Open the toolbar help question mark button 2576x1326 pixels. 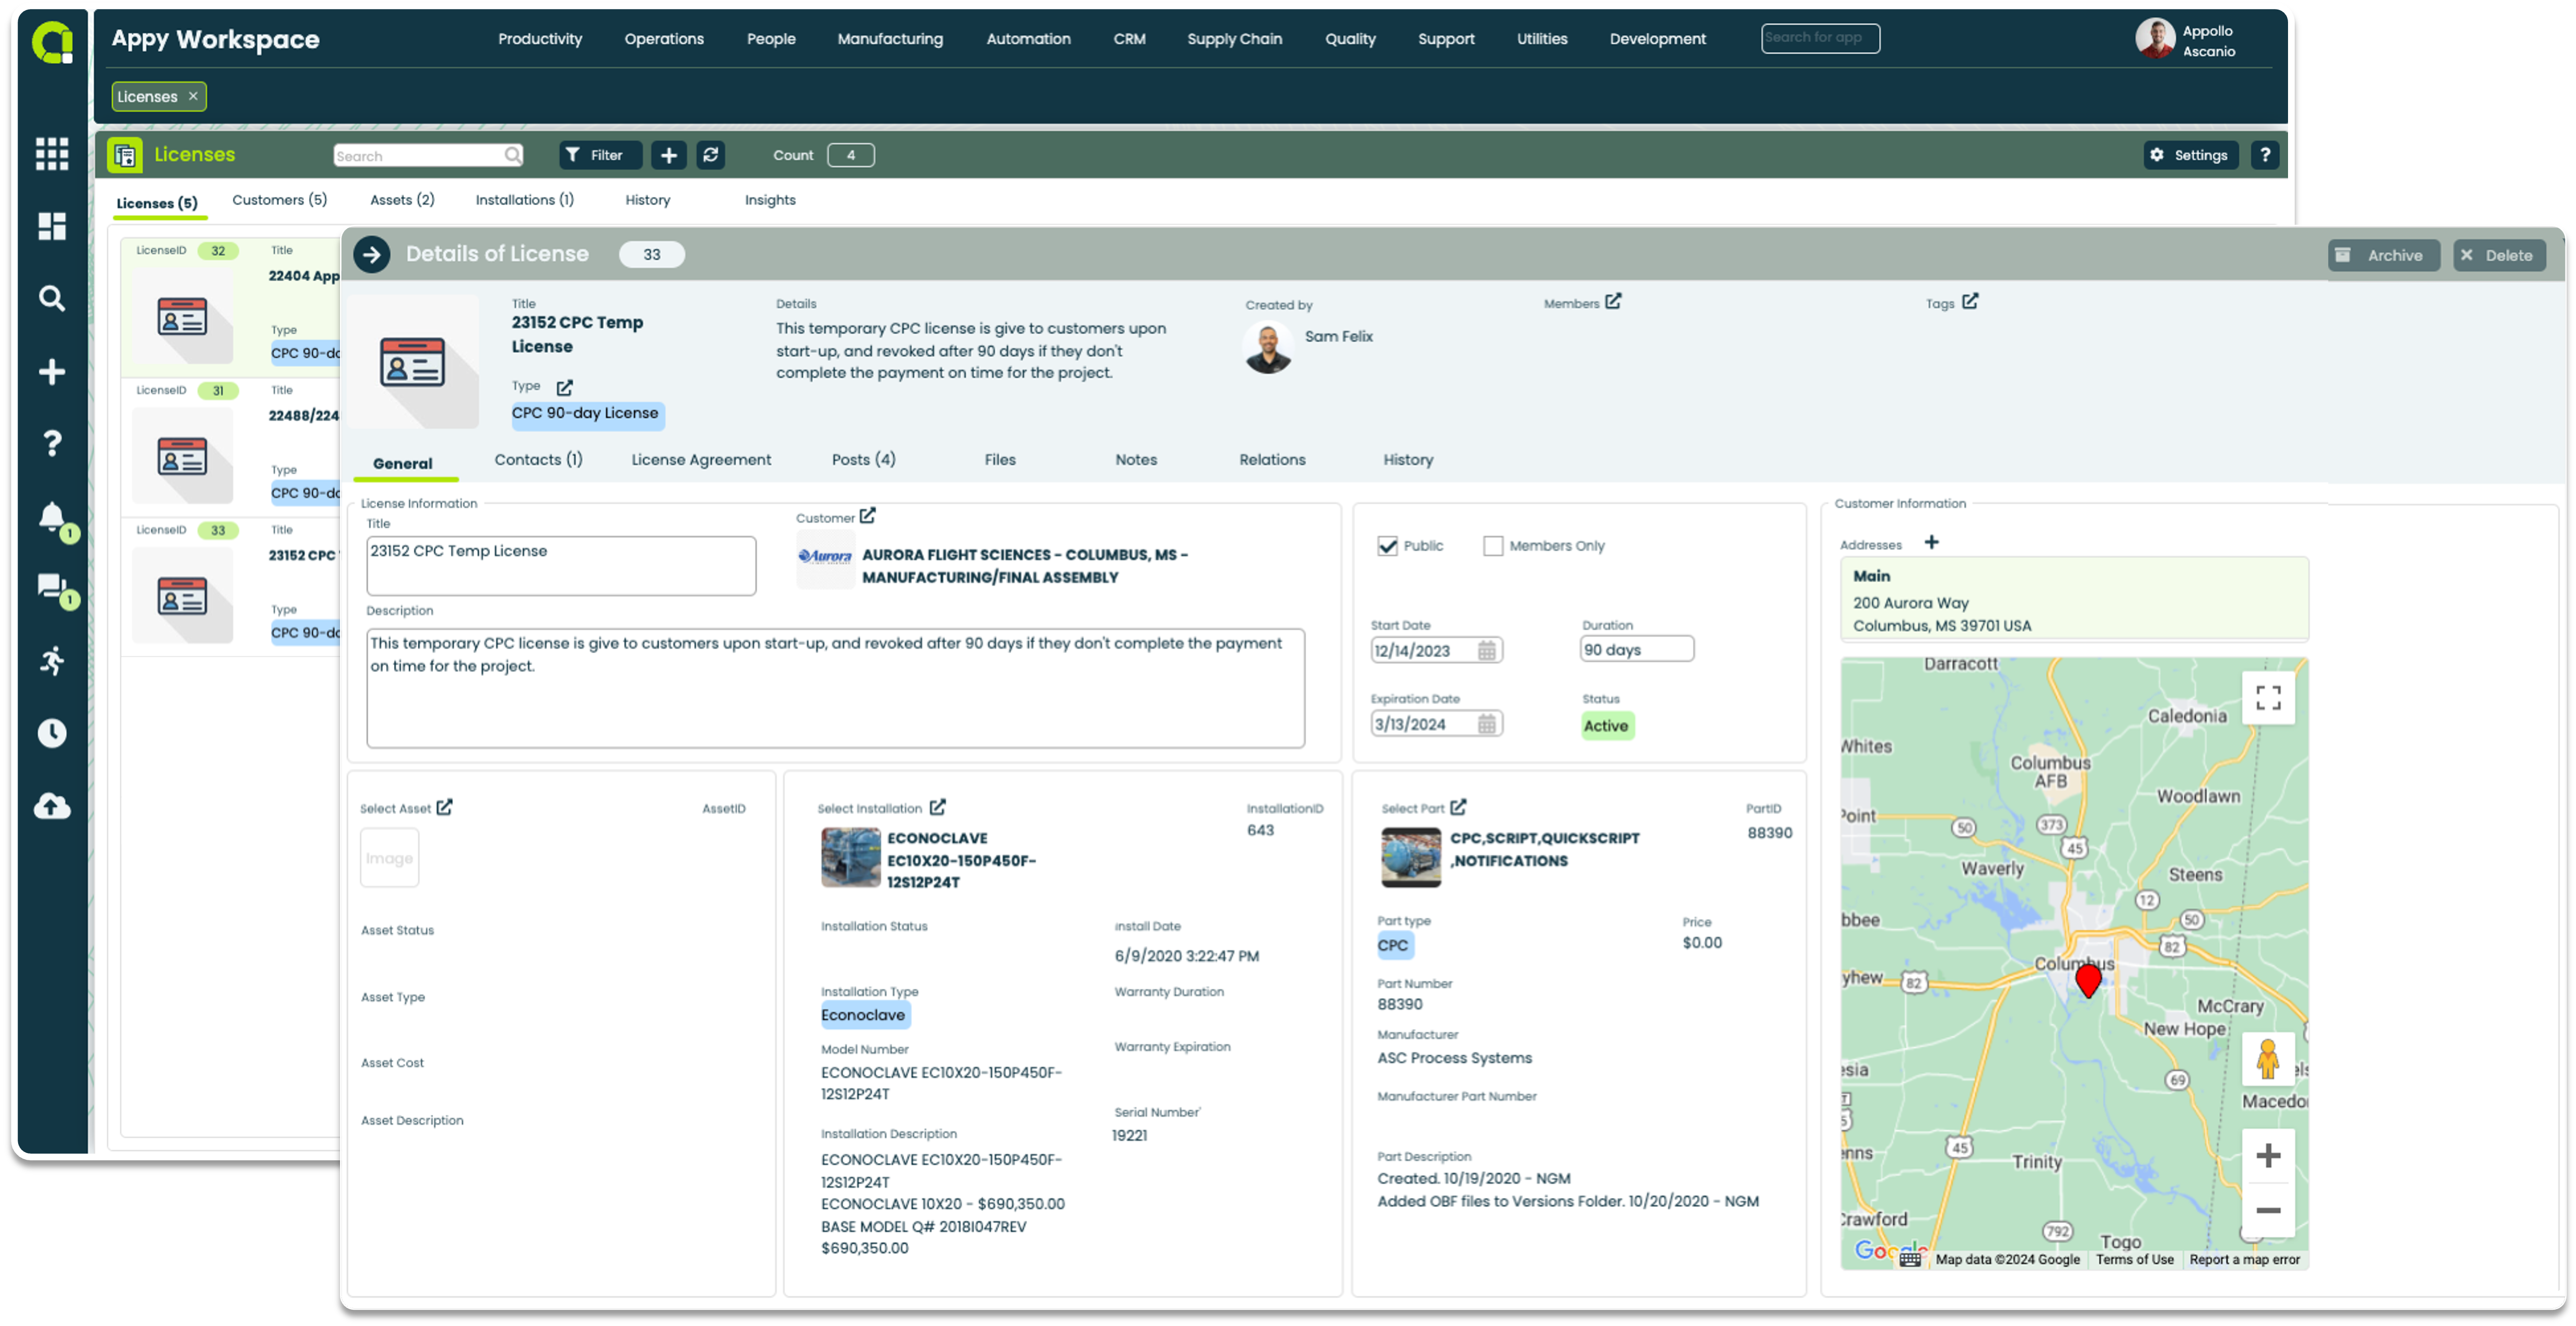click(x=2265, y=155)
